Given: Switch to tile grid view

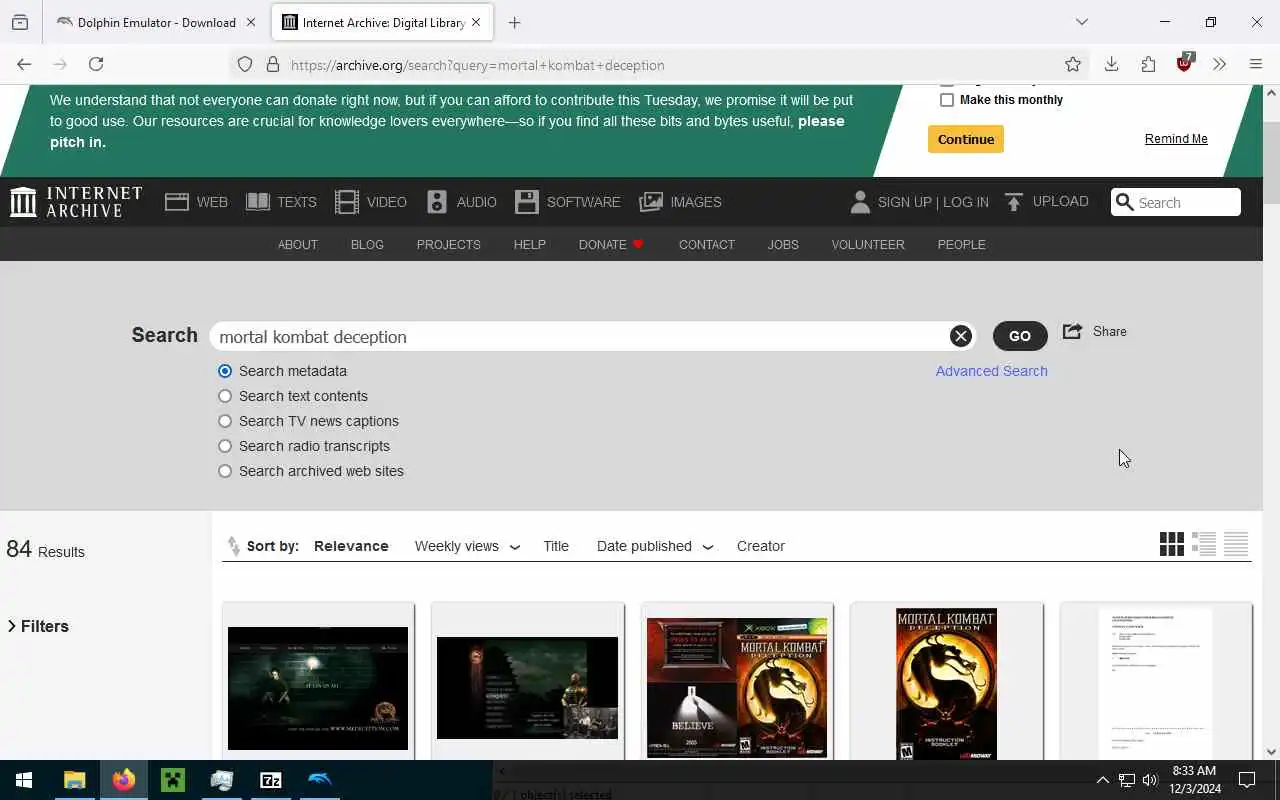Looking at the screenshot, I should pyautogui.click(x=1172, y=544).
